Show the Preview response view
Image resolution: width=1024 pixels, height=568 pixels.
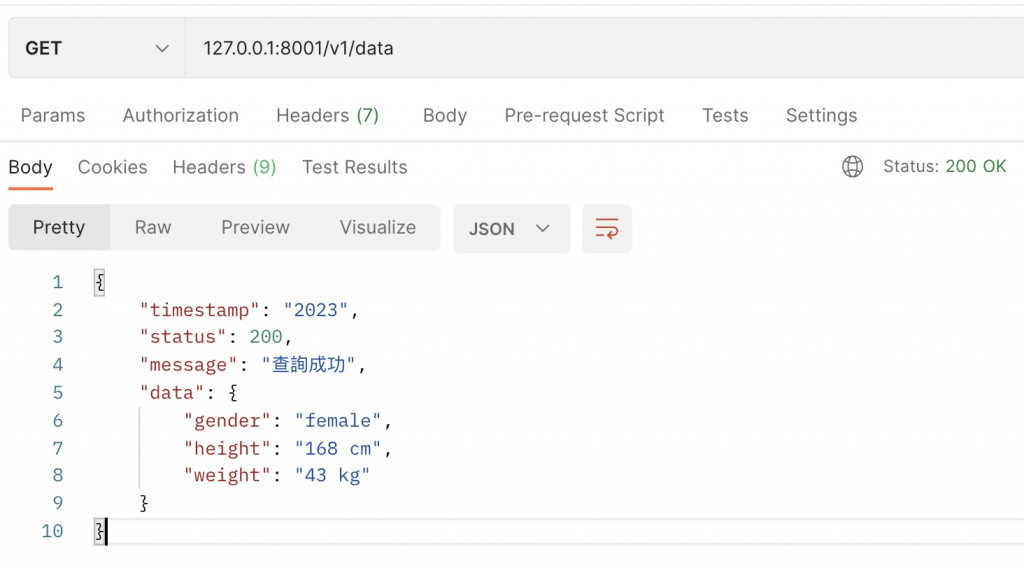pyautogui.click(x=255, y=227)
